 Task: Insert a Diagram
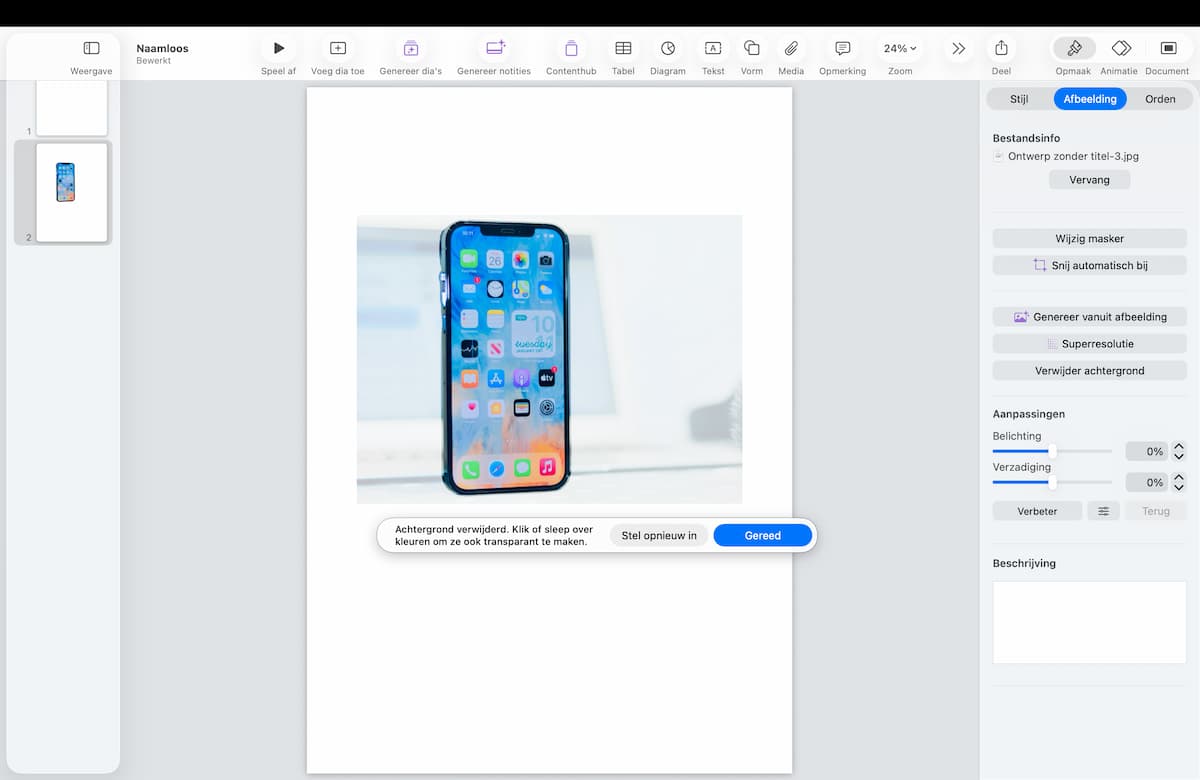pyautogui.click(x=668, y=48)
